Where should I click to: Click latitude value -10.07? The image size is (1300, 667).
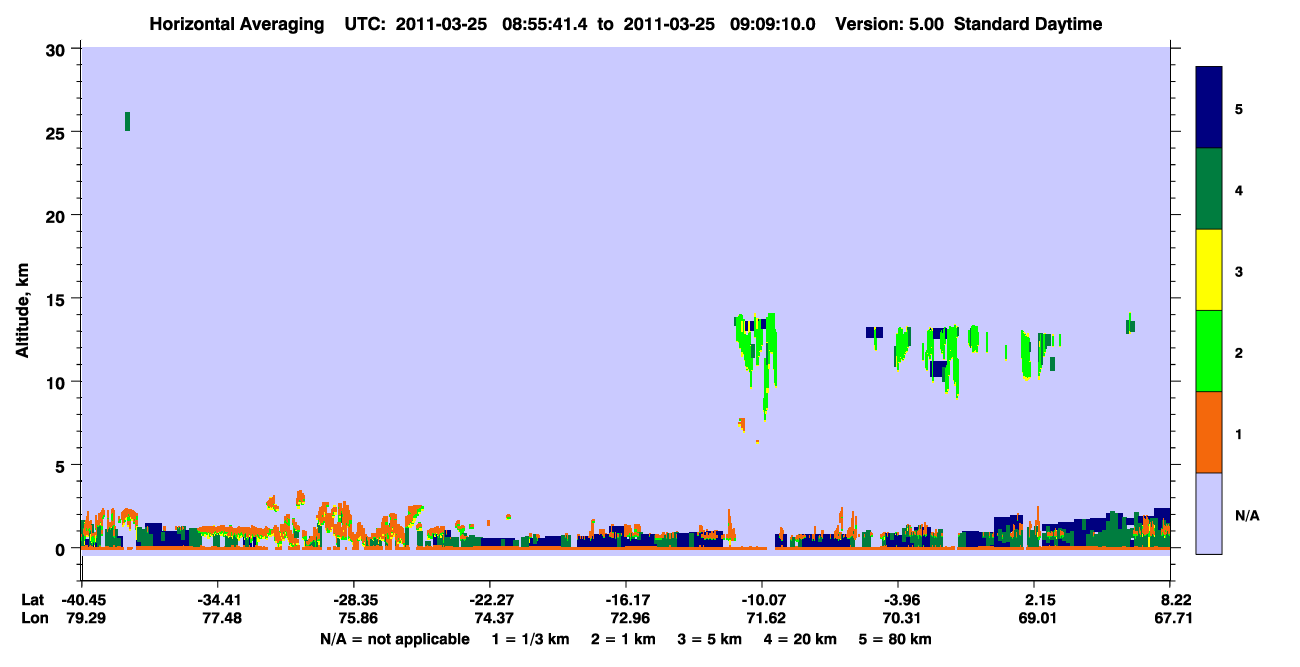762,600
